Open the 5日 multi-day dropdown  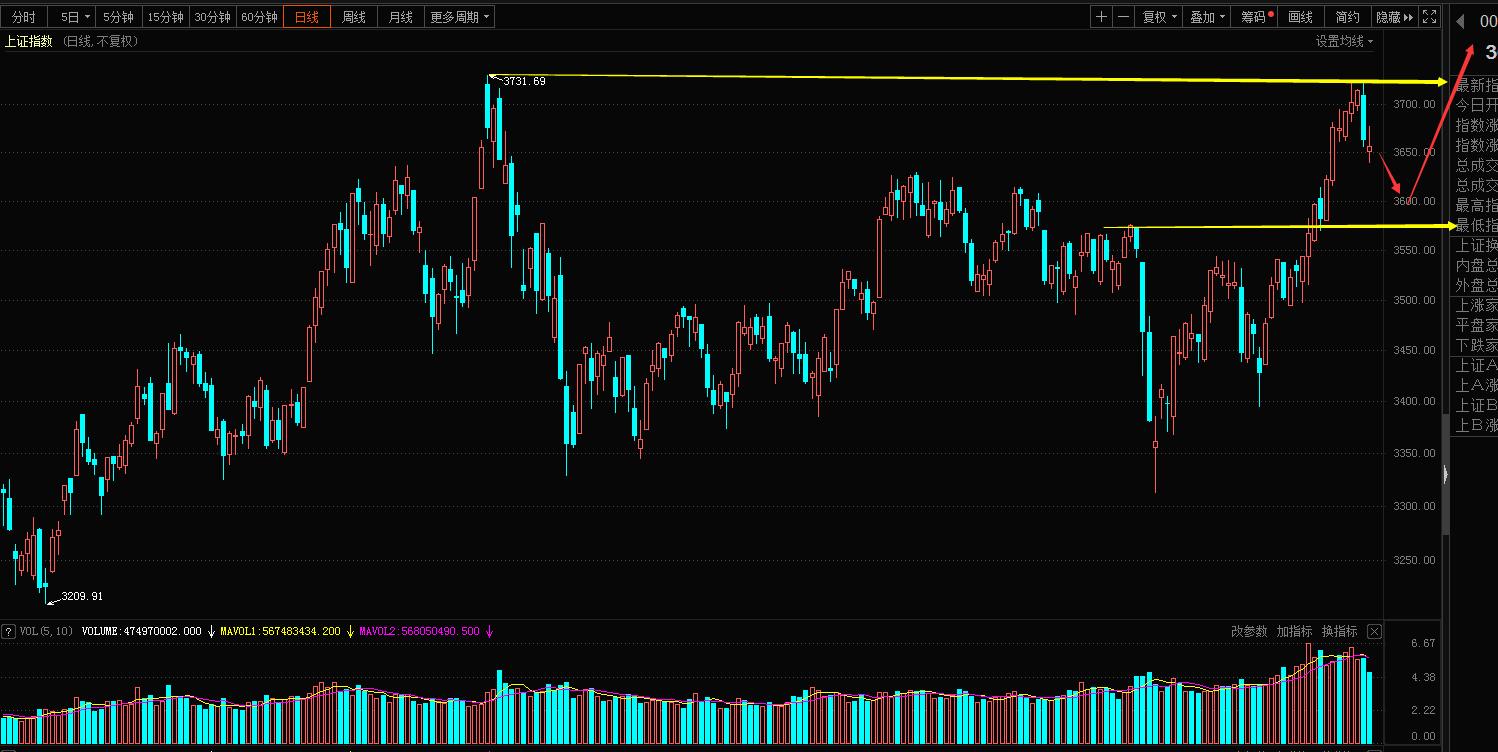74,17
